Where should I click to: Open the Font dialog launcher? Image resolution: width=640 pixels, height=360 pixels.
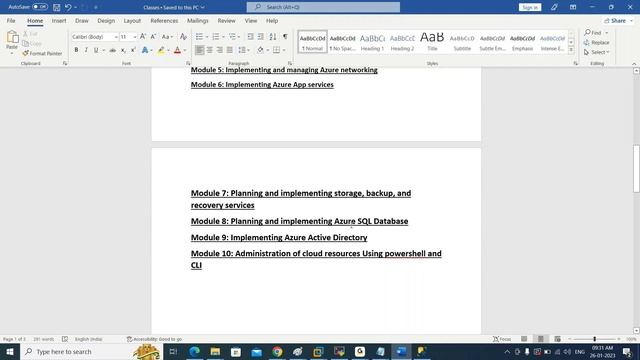188,63
